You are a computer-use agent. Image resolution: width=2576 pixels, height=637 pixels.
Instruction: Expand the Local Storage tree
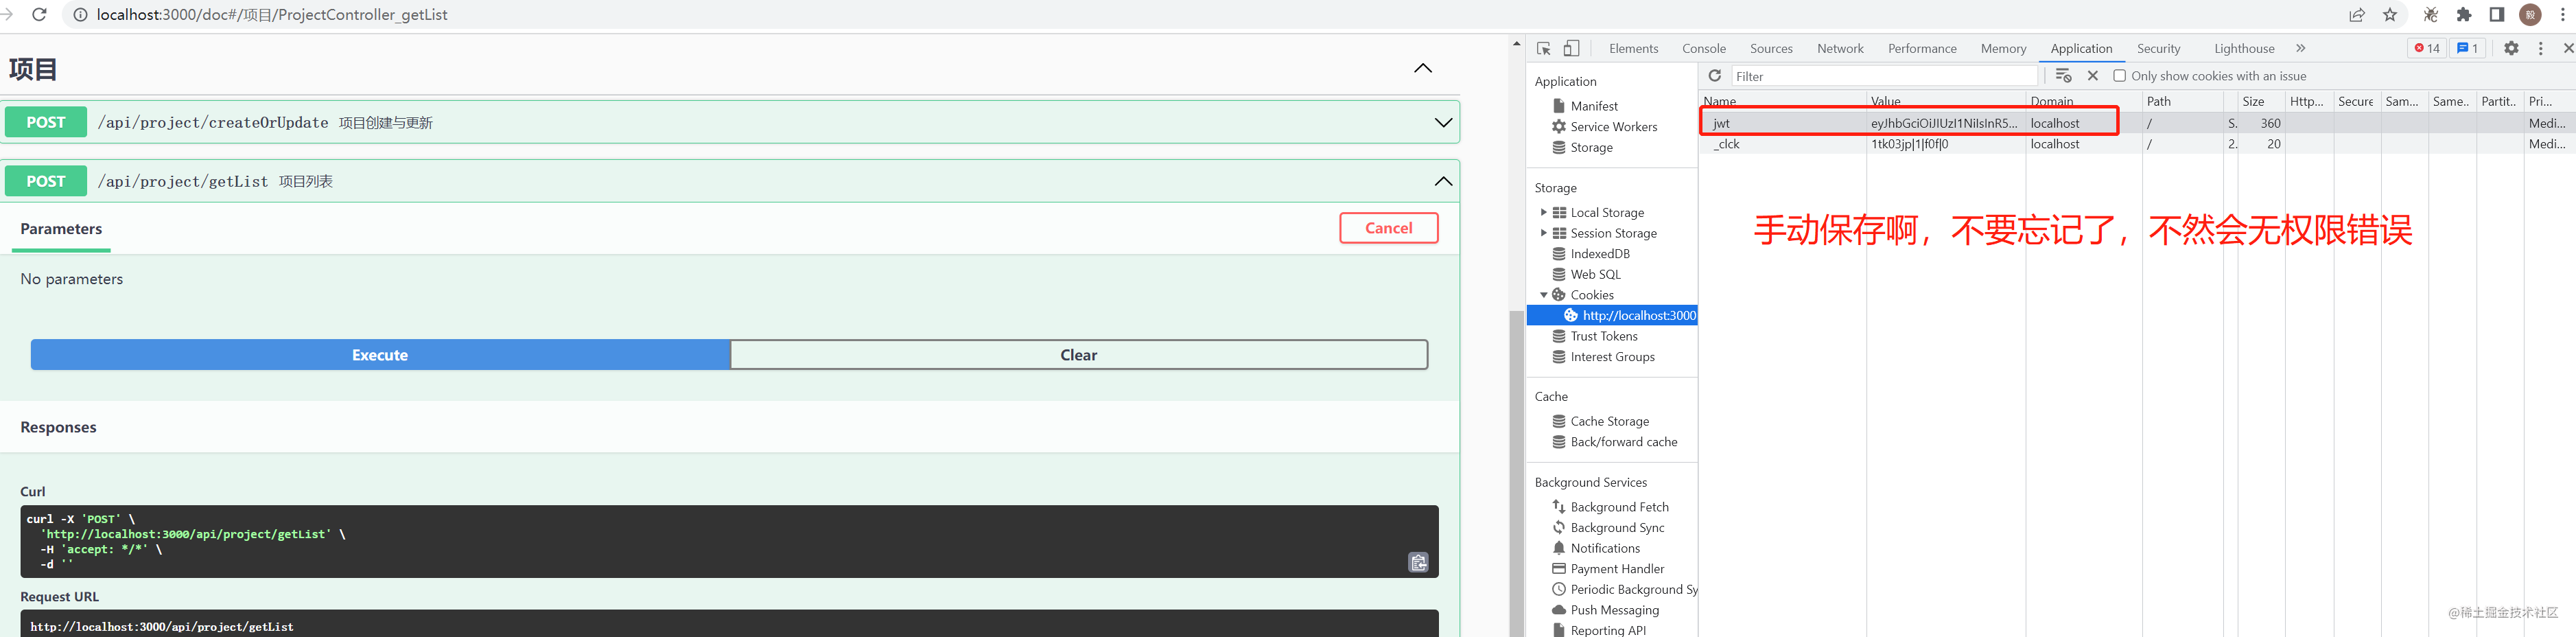point(1543,212)
